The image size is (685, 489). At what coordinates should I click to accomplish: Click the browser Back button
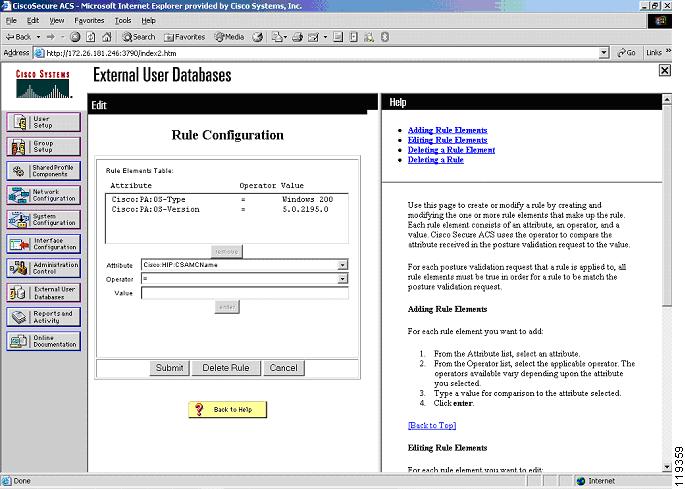[18, 37]
